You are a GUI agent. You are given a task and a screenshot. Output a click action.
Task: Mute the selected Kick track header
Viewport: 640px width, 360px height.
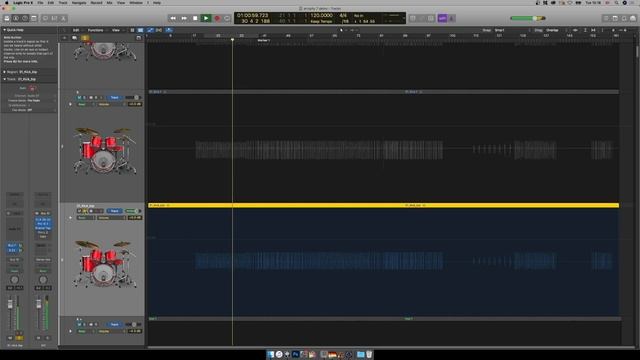pyautogui.click(x=80, y=211)
